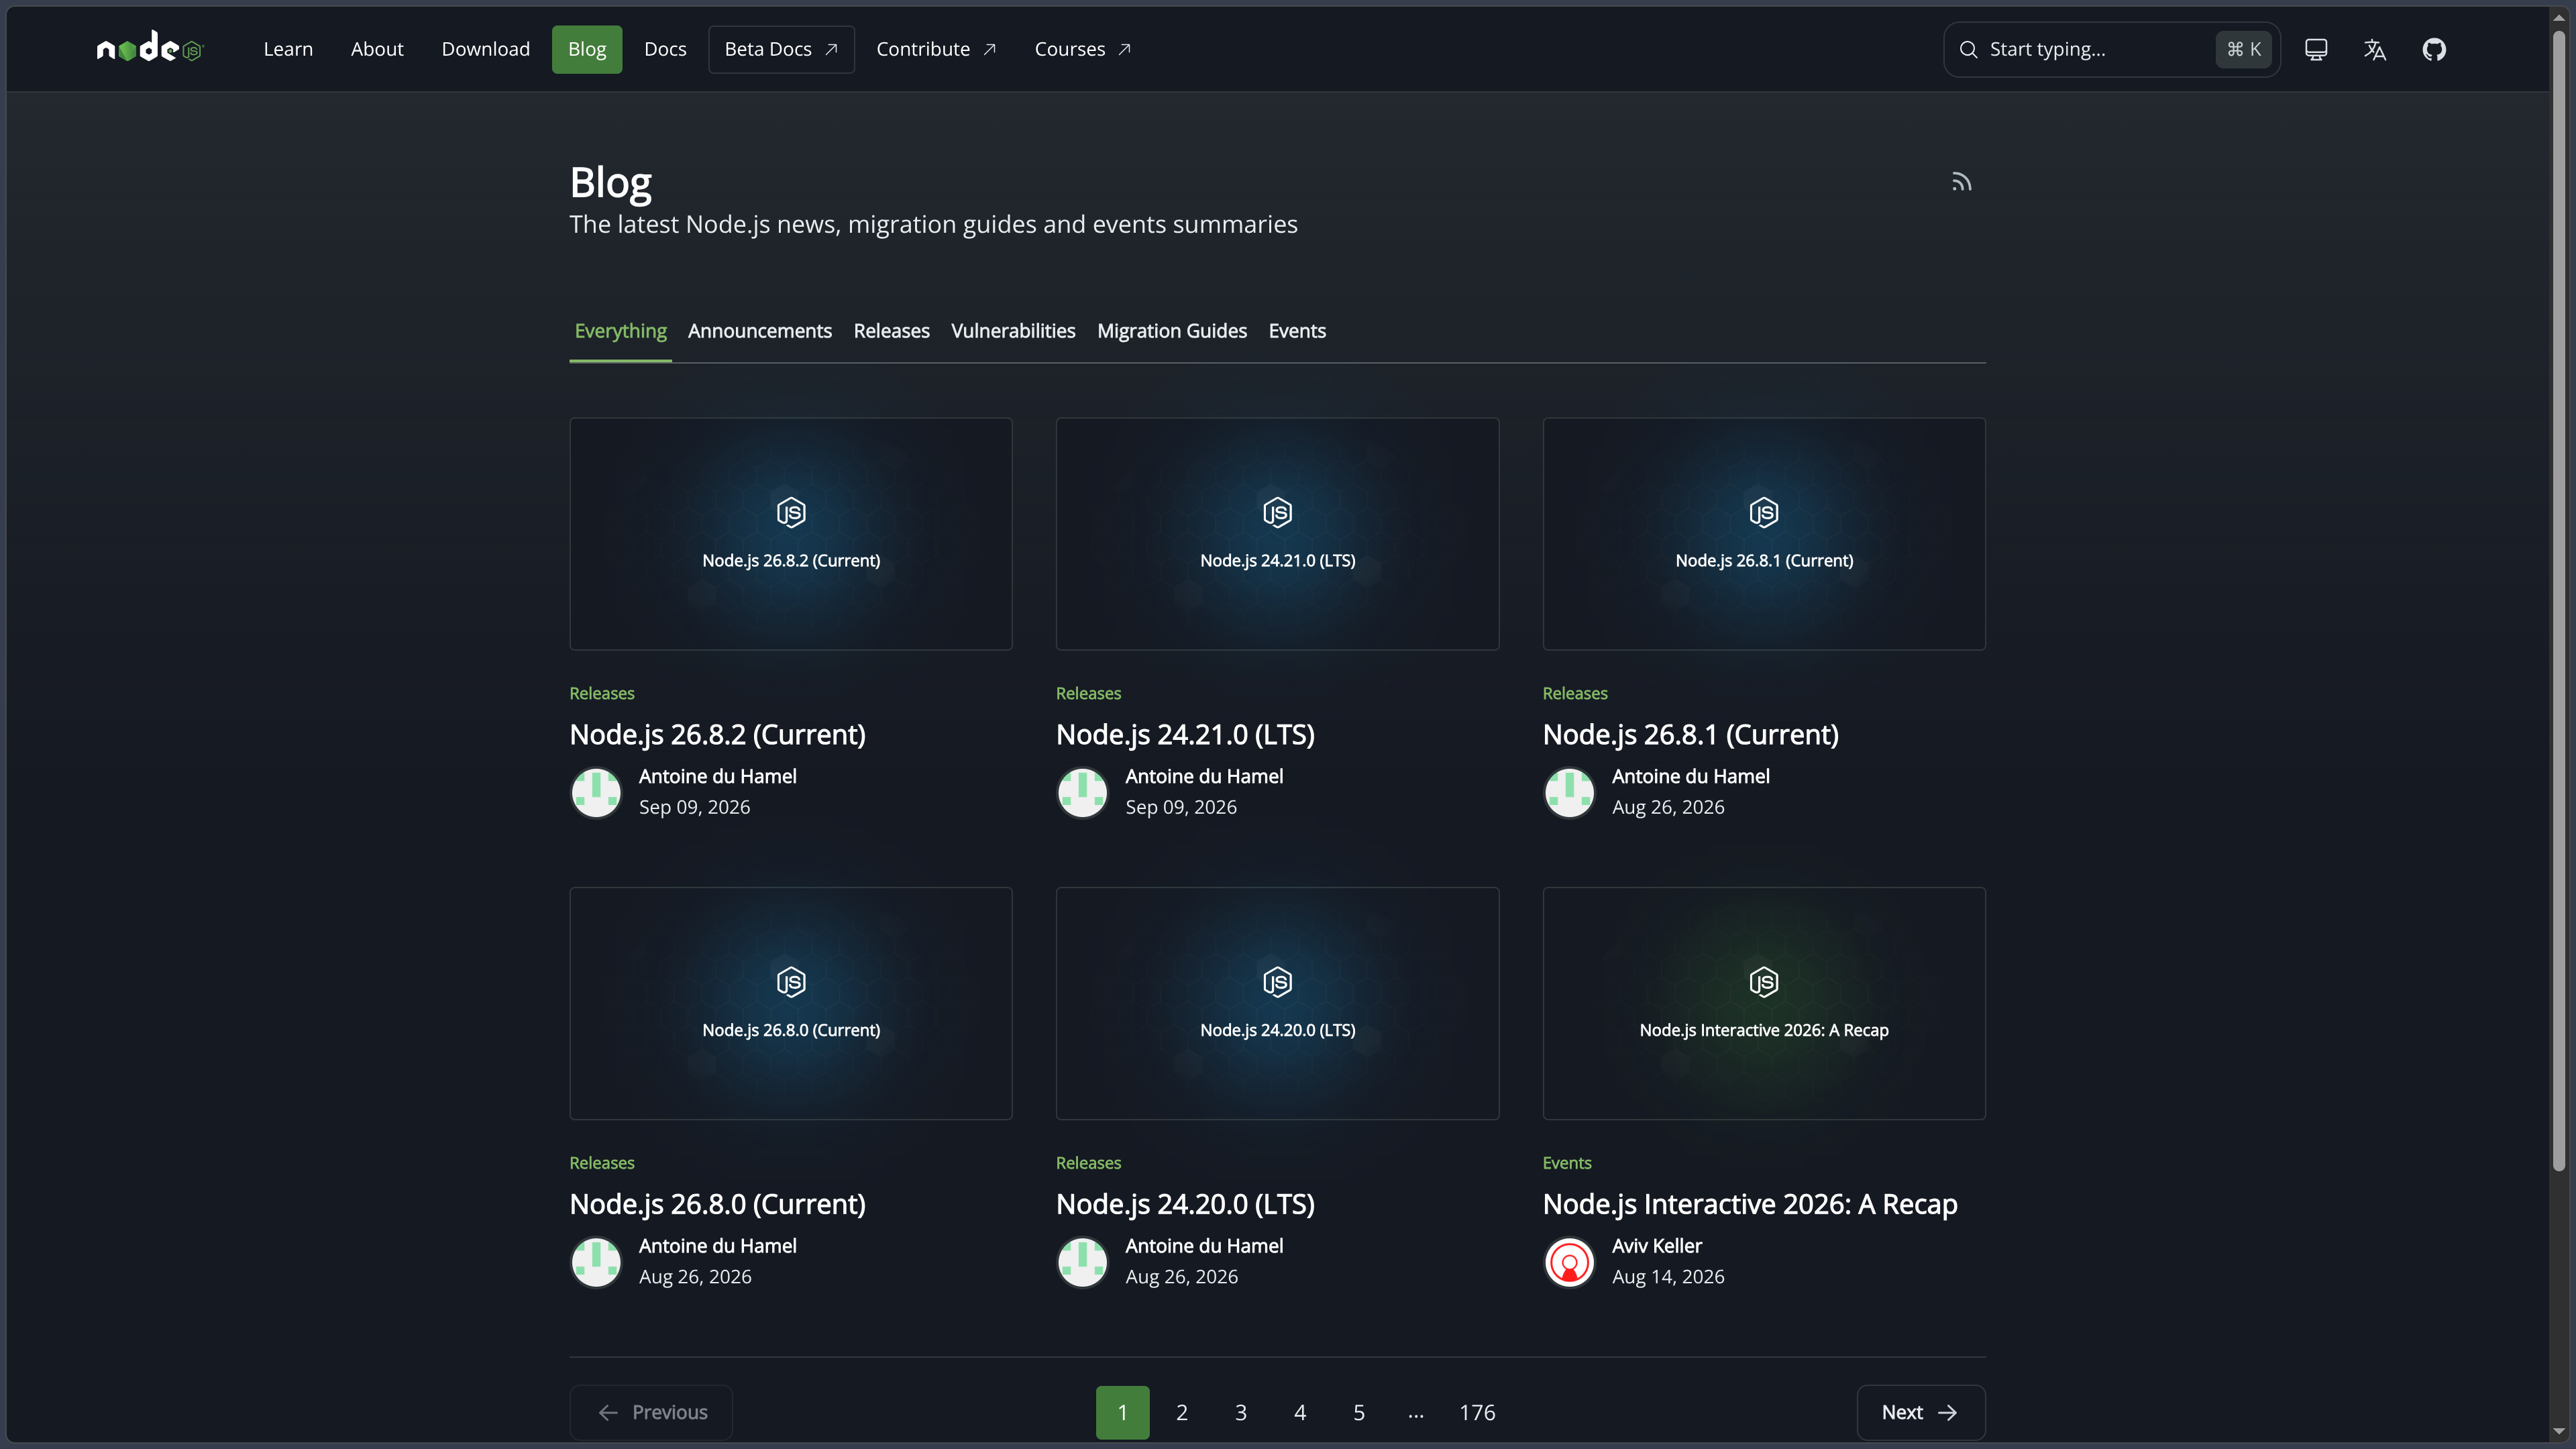Screen dimensions: 2576x1449
Task: Click Antoine du Hamel avatar under Node.js 26.8.2
Action: (596, 792)
